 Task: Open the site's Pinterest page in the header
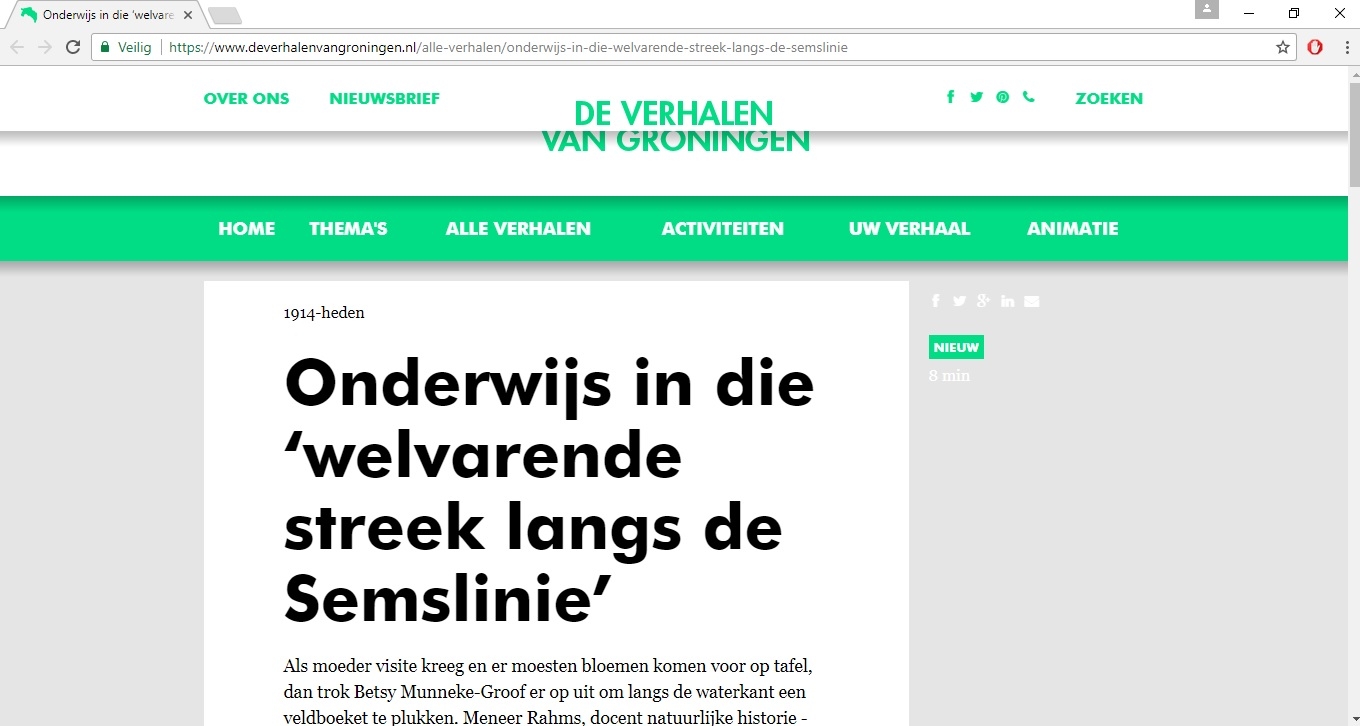pos(1002,97)
